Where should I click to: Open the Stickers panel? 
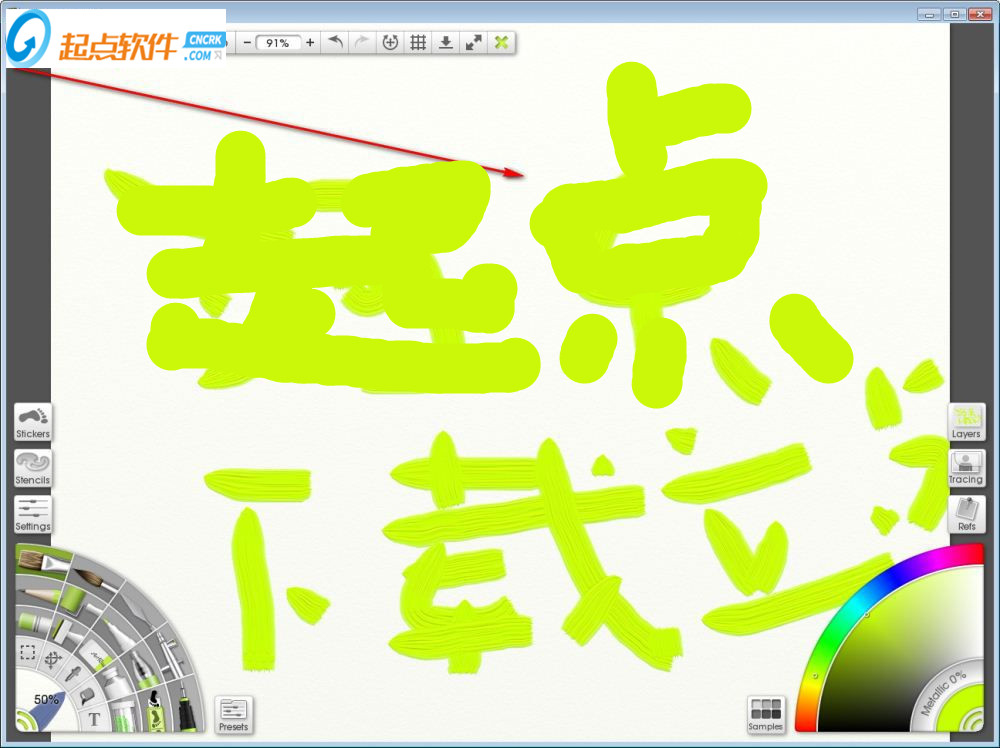click(33, 422)
